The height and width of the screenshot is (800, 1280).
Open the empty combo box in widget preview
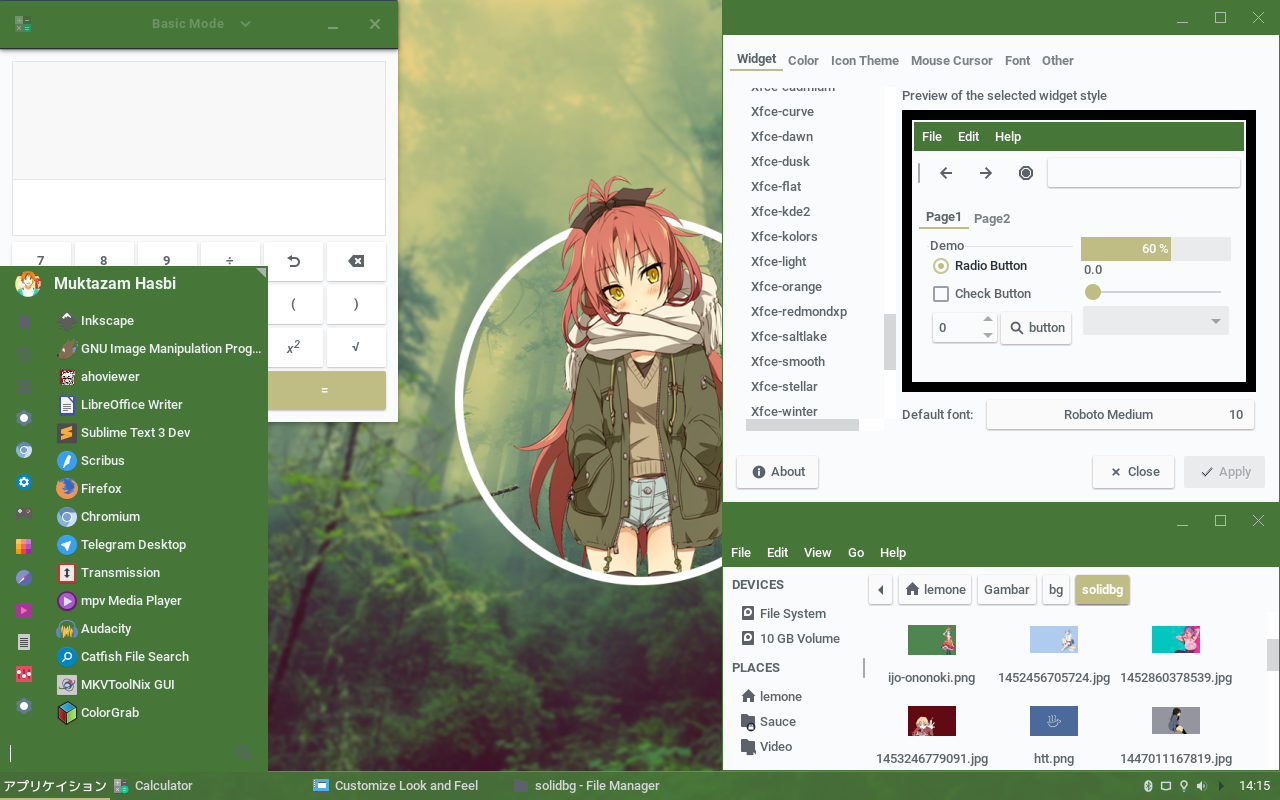1156,321
